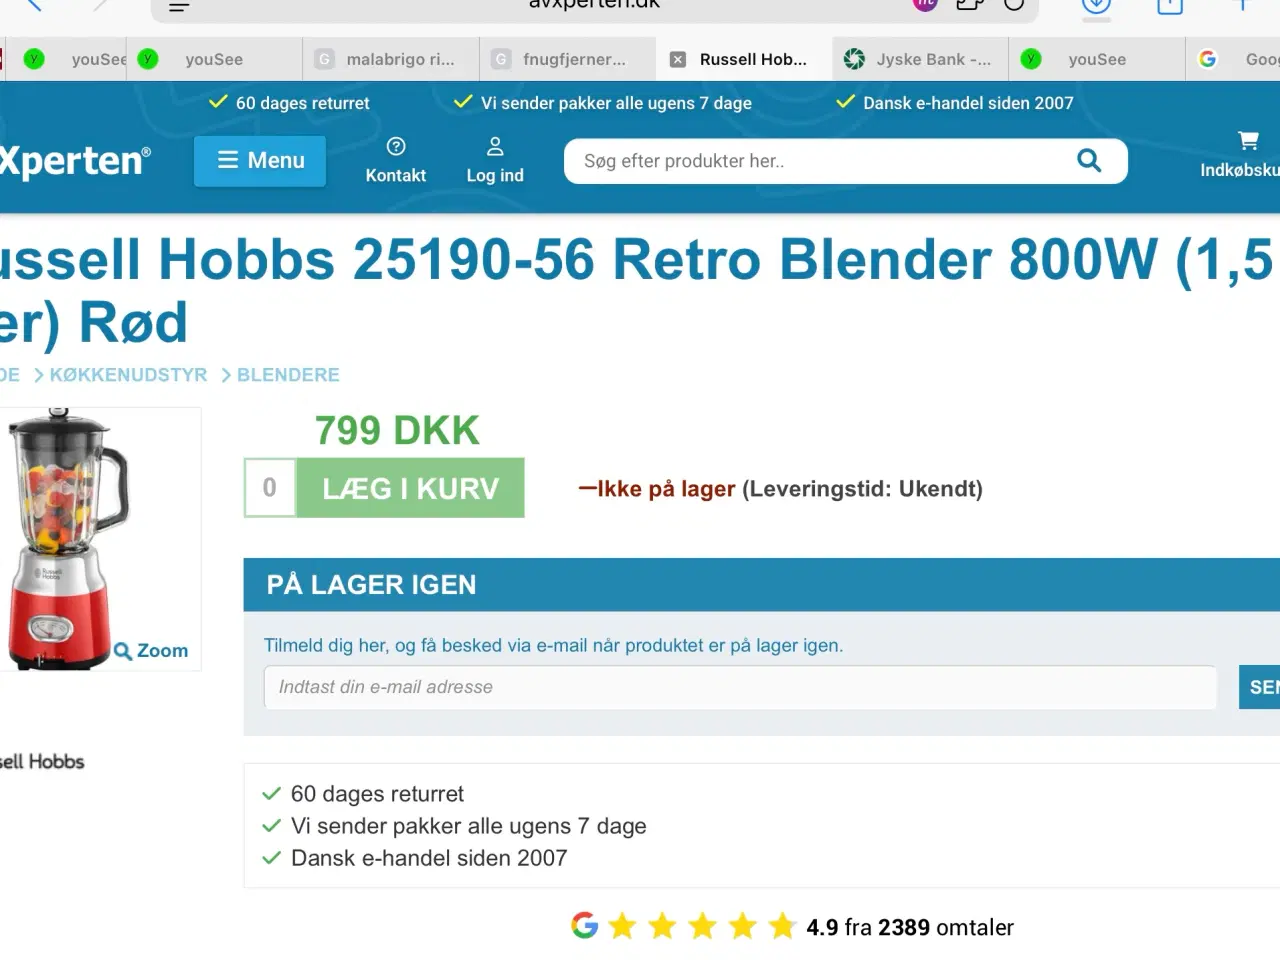Click the Google logo by rating

pos(585,926)
